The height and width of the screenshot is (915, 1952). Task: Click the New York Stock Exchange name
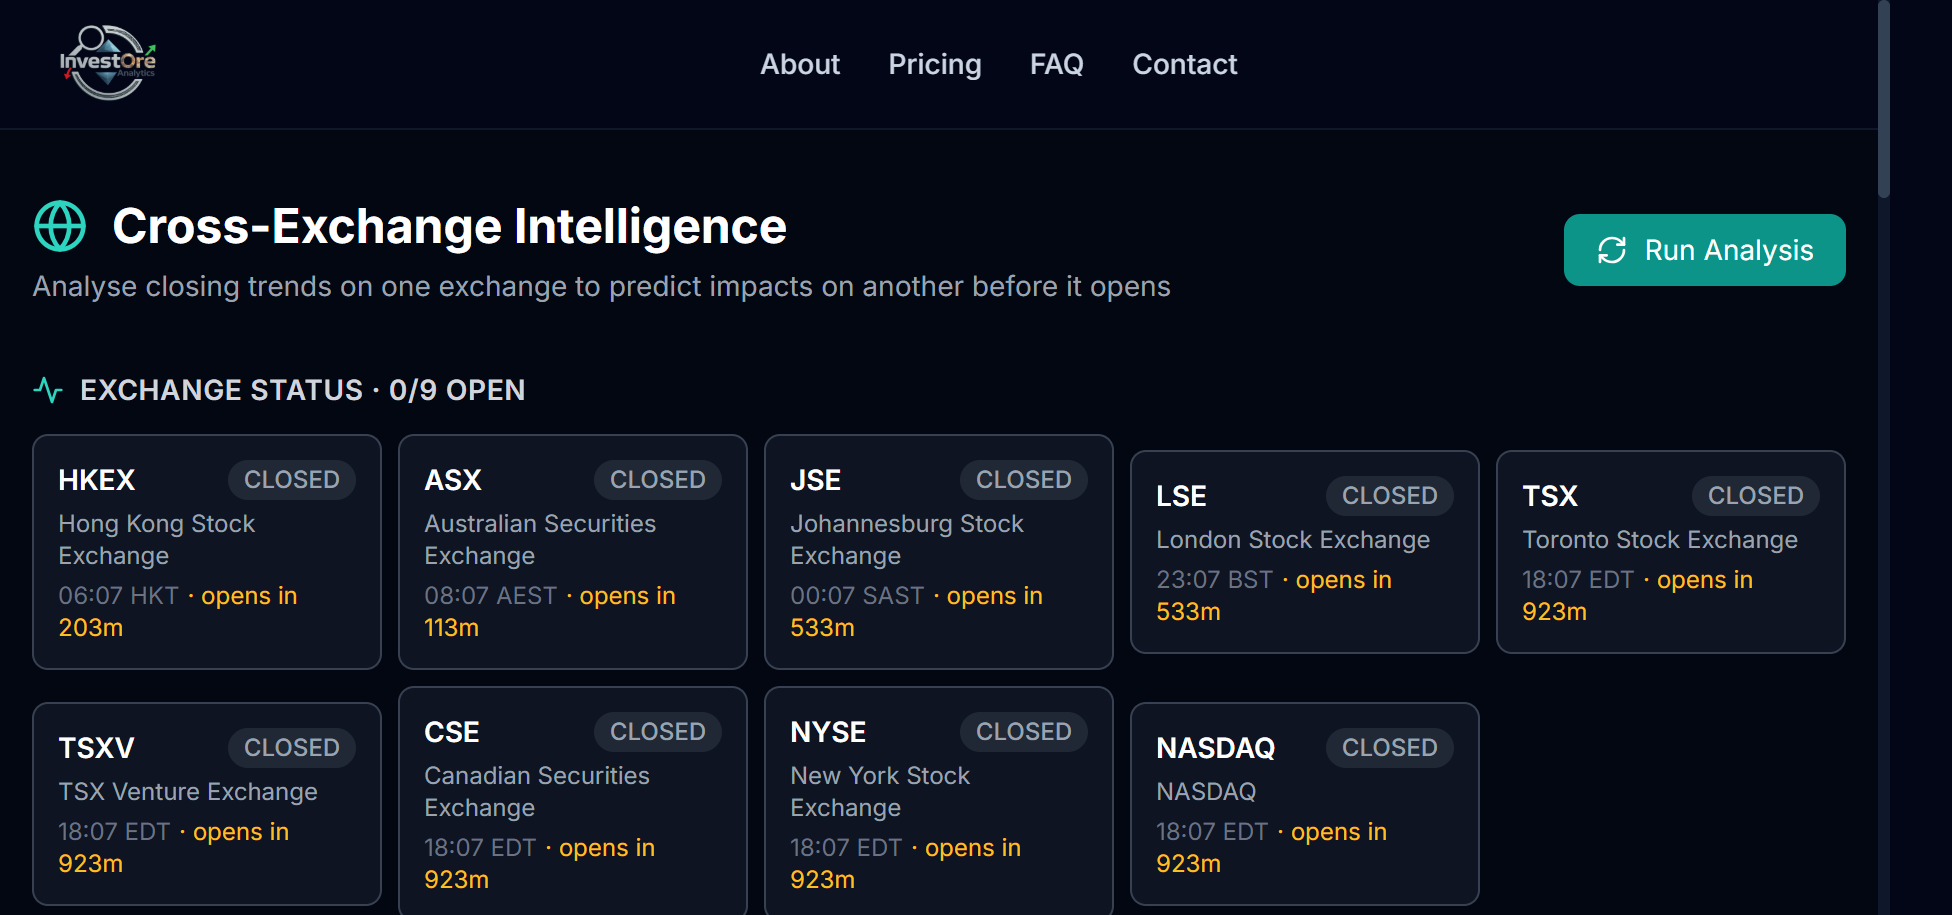tap(880, 792)
